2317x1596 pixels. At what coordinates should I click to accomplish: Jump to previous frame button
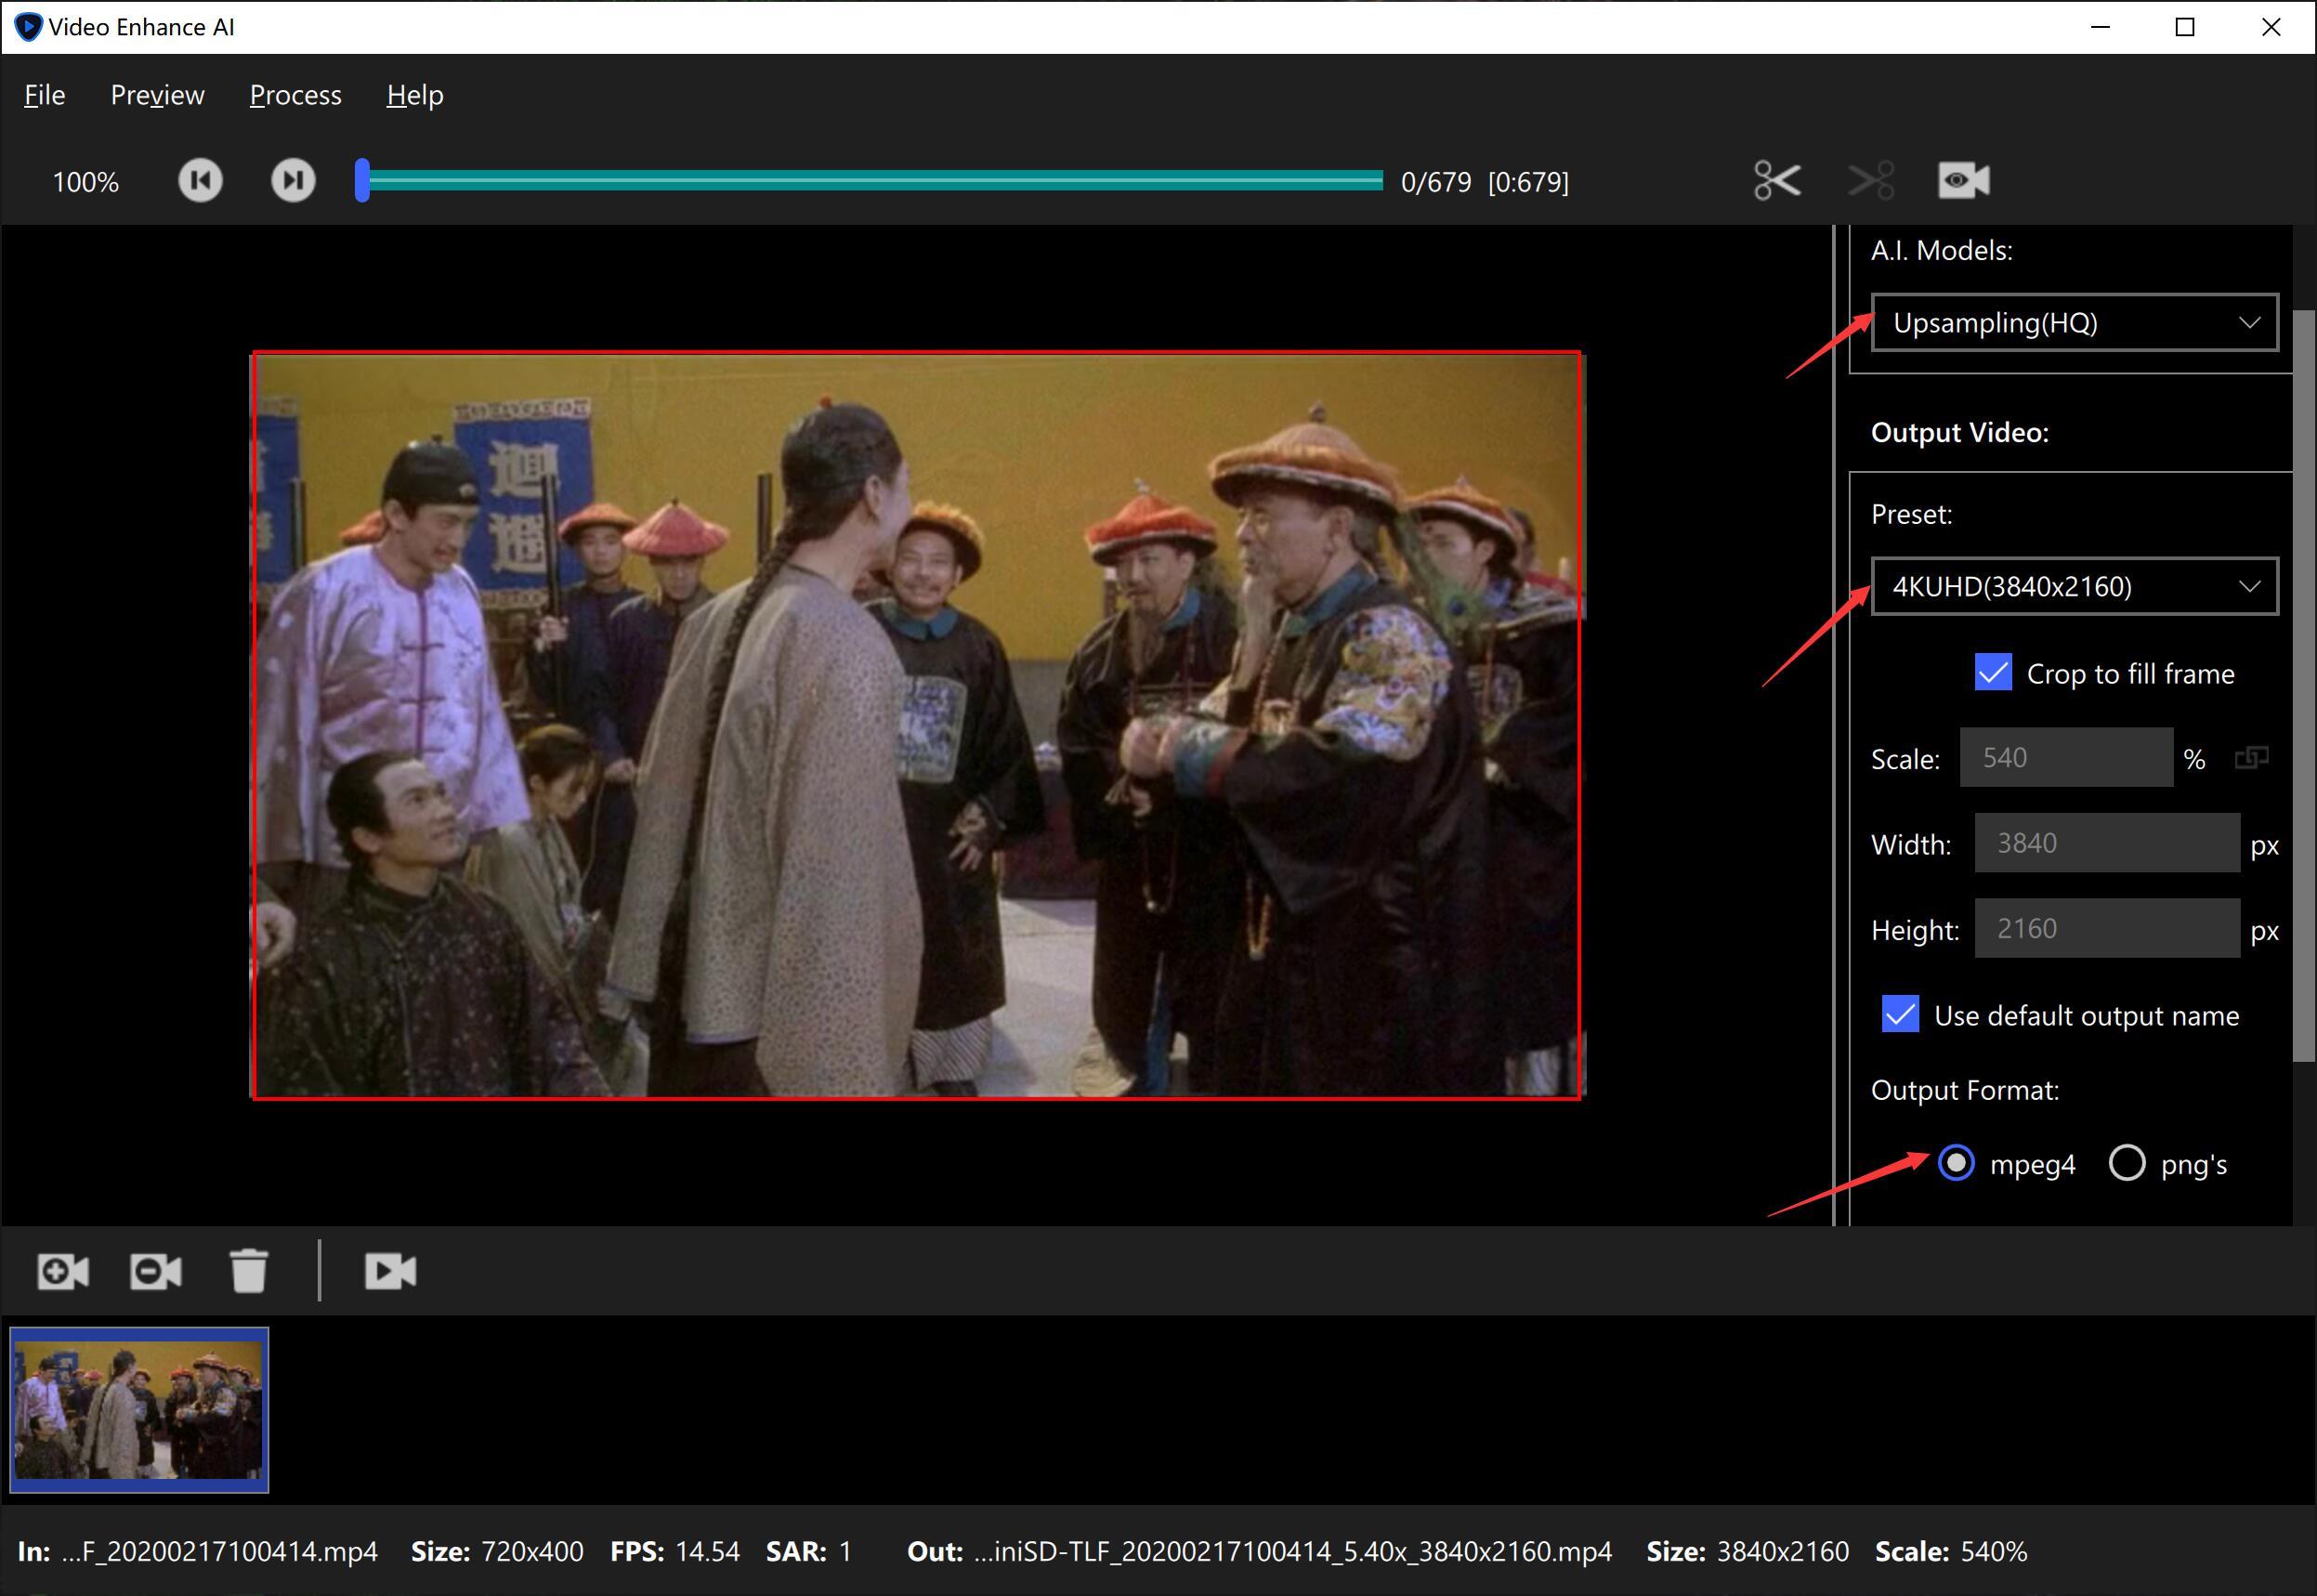(x=200, y=181)
